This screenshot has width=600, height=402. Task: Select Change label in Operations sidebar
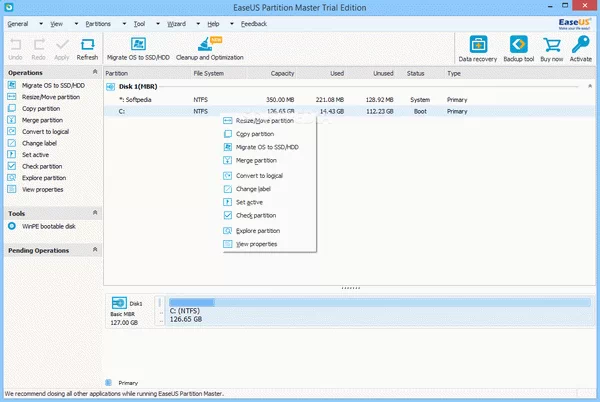pyautogui.click(x=39, y=143)
